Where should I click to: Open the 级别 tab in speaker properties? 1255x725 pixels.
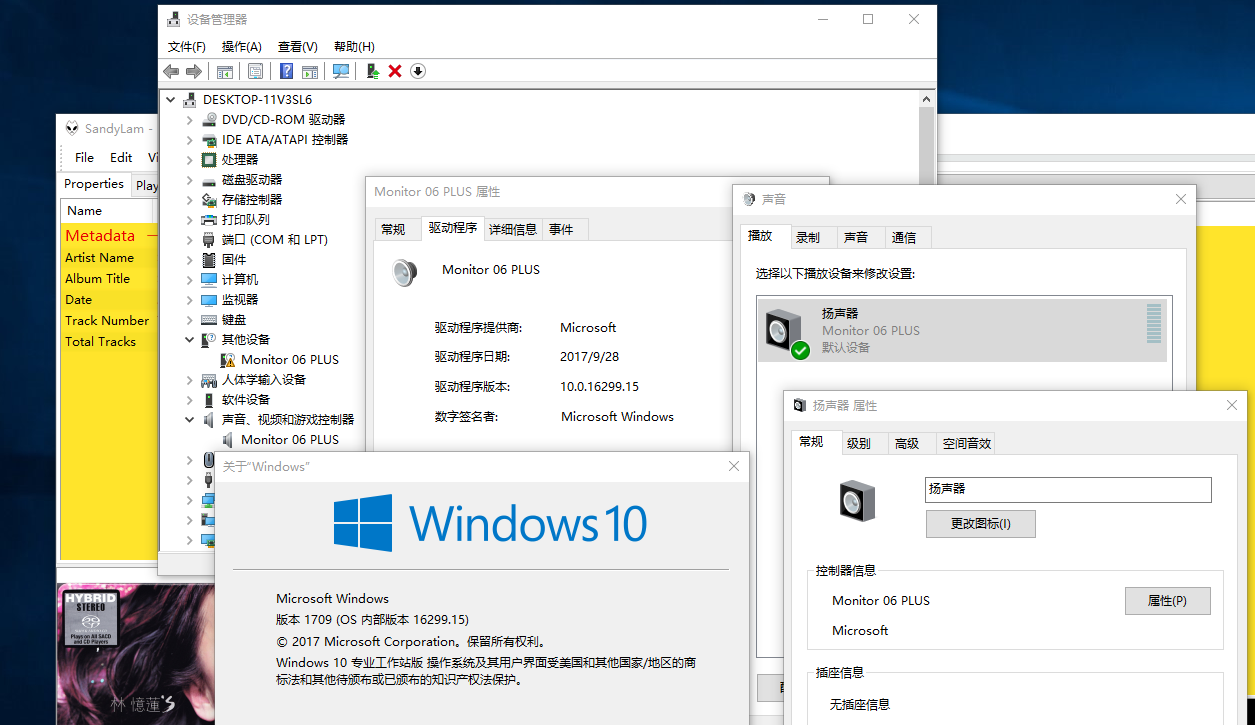click(x=858, y=444)
